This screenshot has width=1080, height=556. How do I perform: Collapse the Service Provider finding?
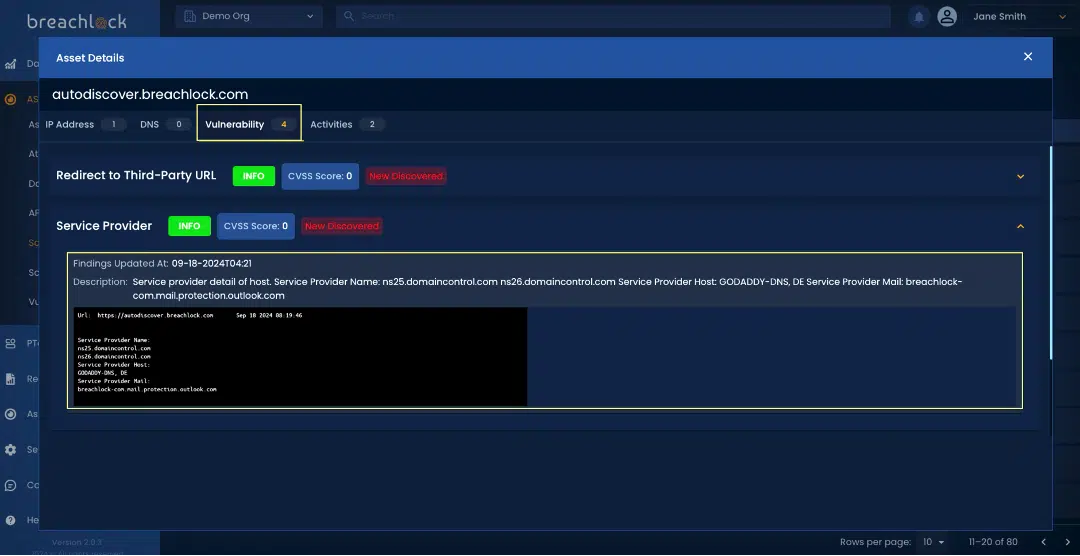(x=1021, y=226)
